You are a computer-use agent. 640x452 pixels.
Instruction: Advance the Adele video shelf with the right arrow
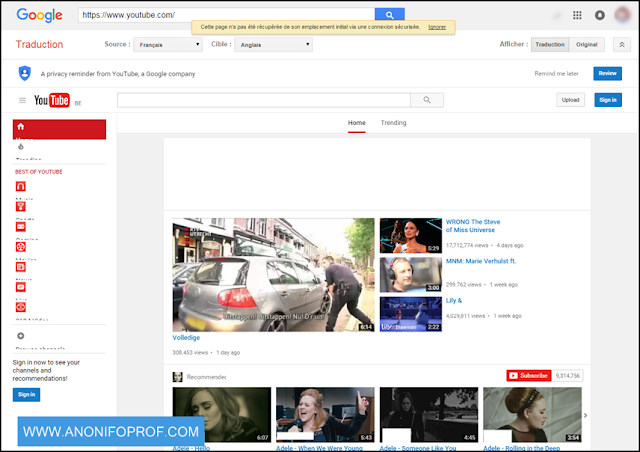point(585,415)
